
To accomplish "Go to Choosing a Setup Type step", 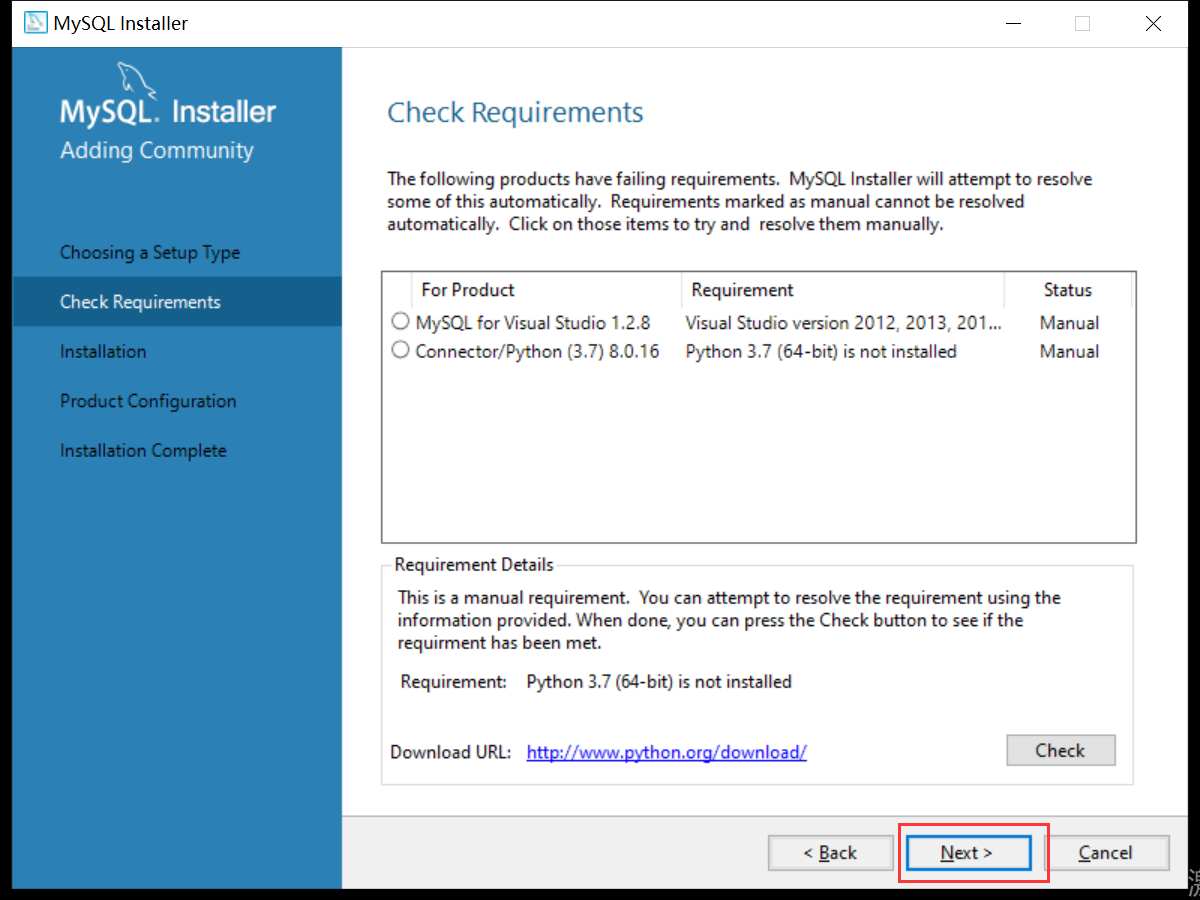I will [x=150, y=253].
